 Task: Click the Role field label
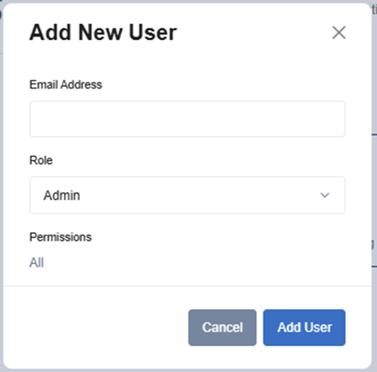pos(41,160)
